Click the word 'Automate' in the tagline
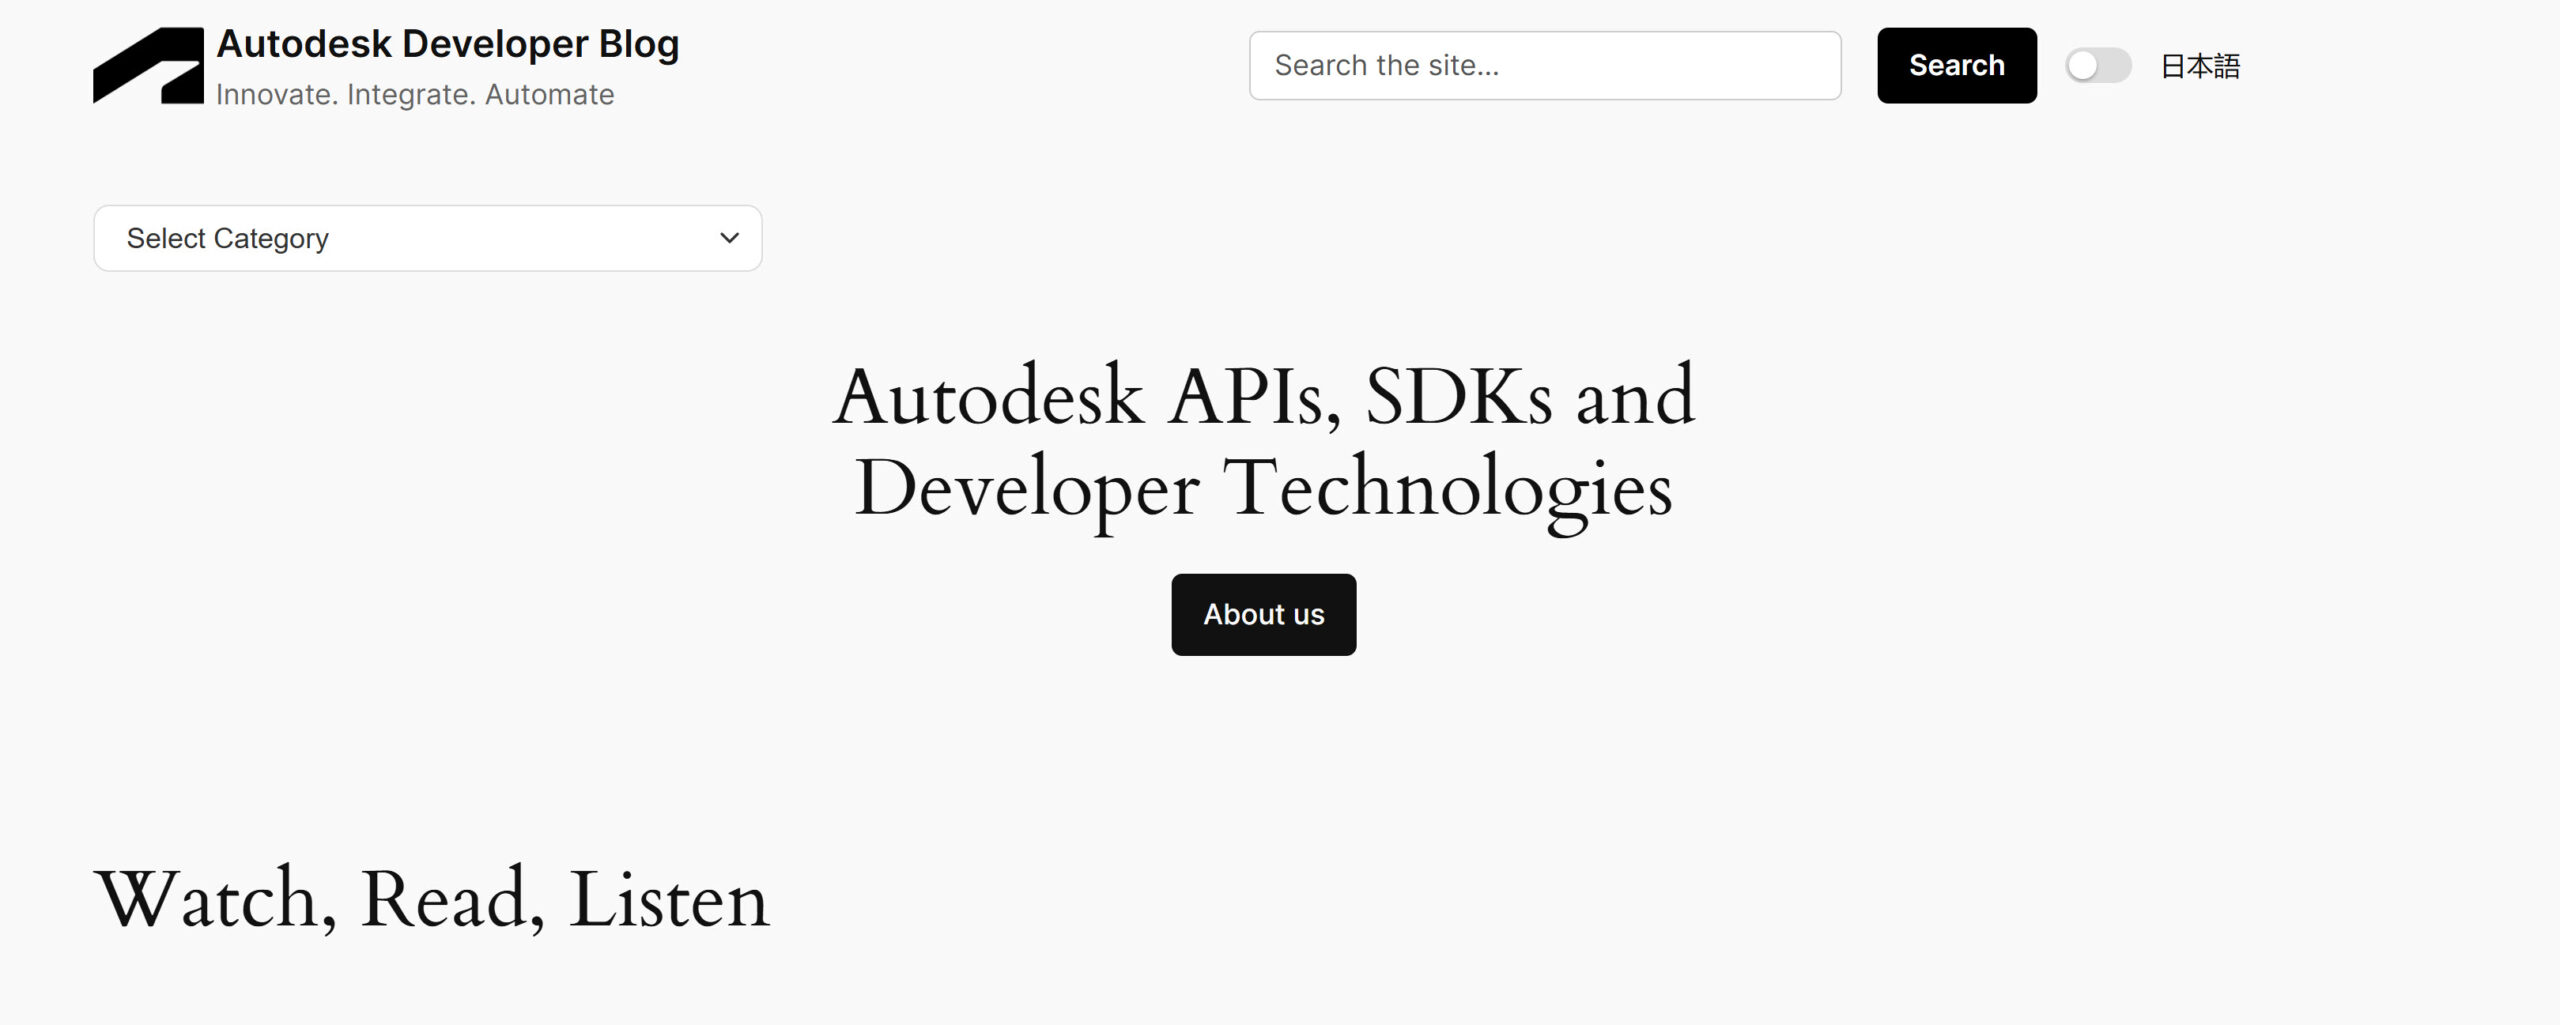The width and height of the screenshot is (2560, 1025). [x=549, y=95]
